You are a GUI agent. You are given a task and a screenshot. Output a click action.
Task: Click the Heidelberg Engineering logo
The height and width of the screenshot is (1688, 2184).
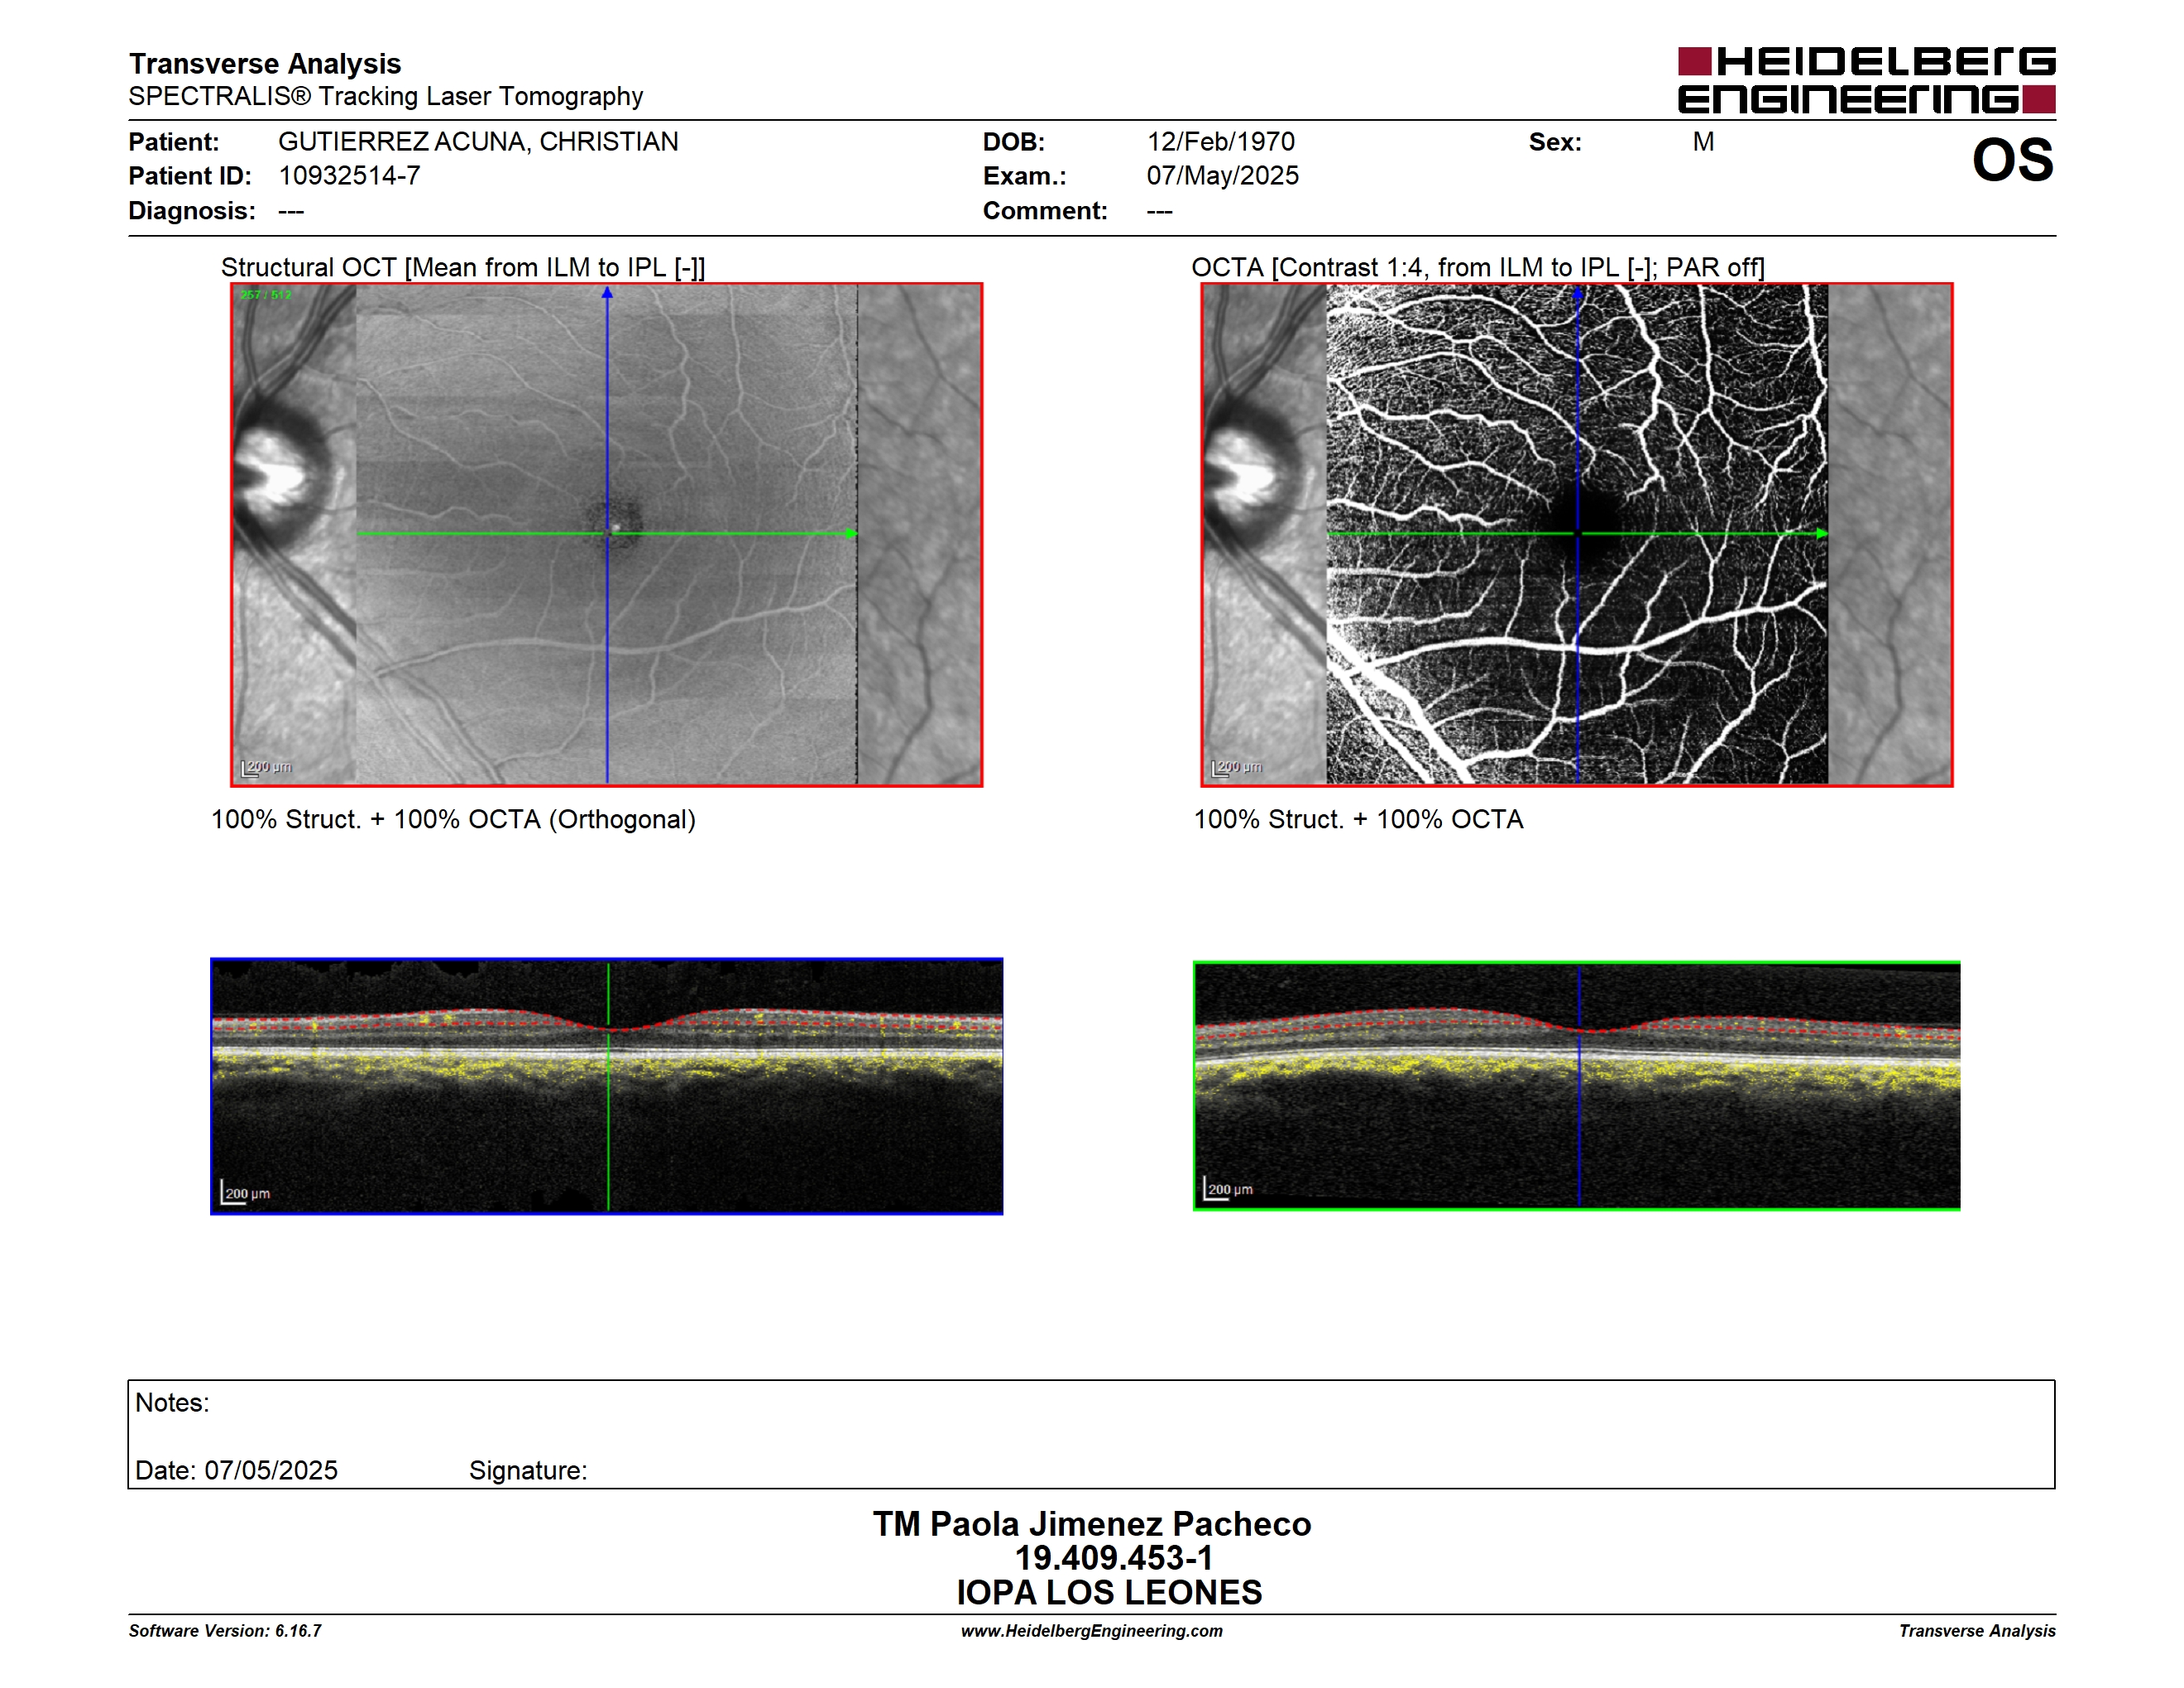1866,80
